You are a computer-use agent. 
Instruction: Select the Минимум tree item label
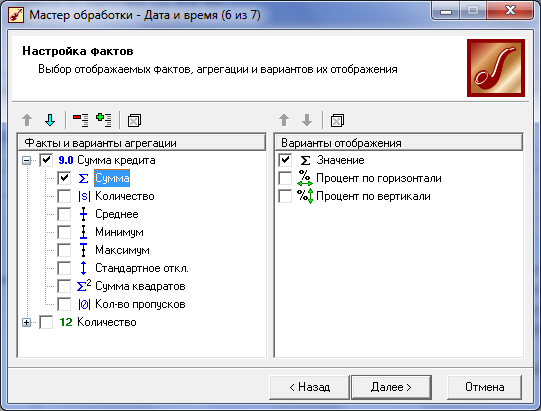[x=119, y=232]
